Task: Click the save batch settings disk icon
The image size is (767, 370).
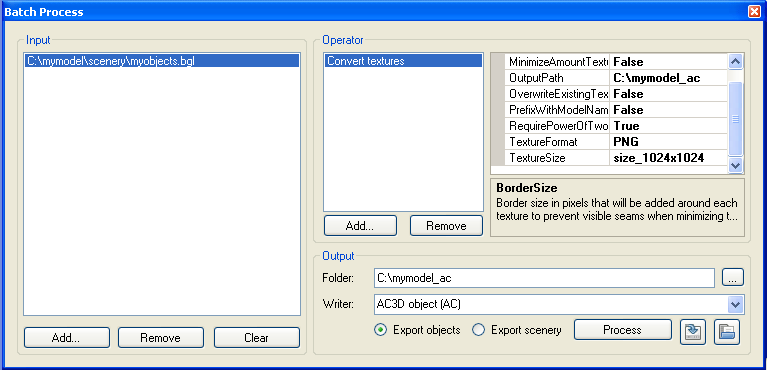Action: [x=693, y=332]
